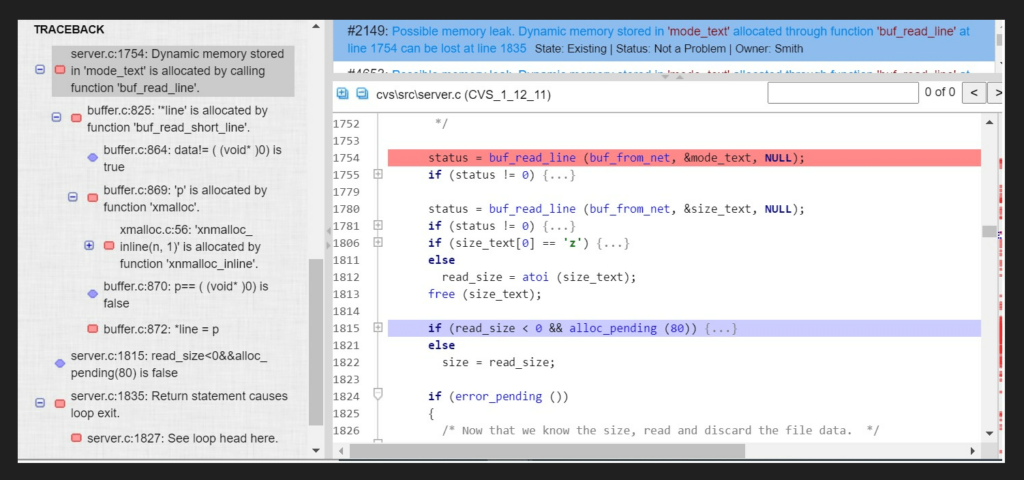1024x480 pixels.
Task: Select traceback entry buffer.c:864 data!= true
Action: coord(193,159)
